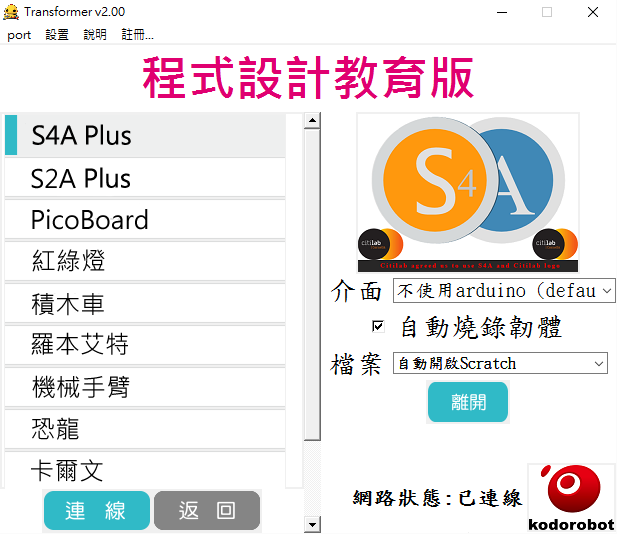The width and height of the screenshot is (617, 534).
Task: Close the Transformer window
Action: pyautogui.click(x=593, y=12)
